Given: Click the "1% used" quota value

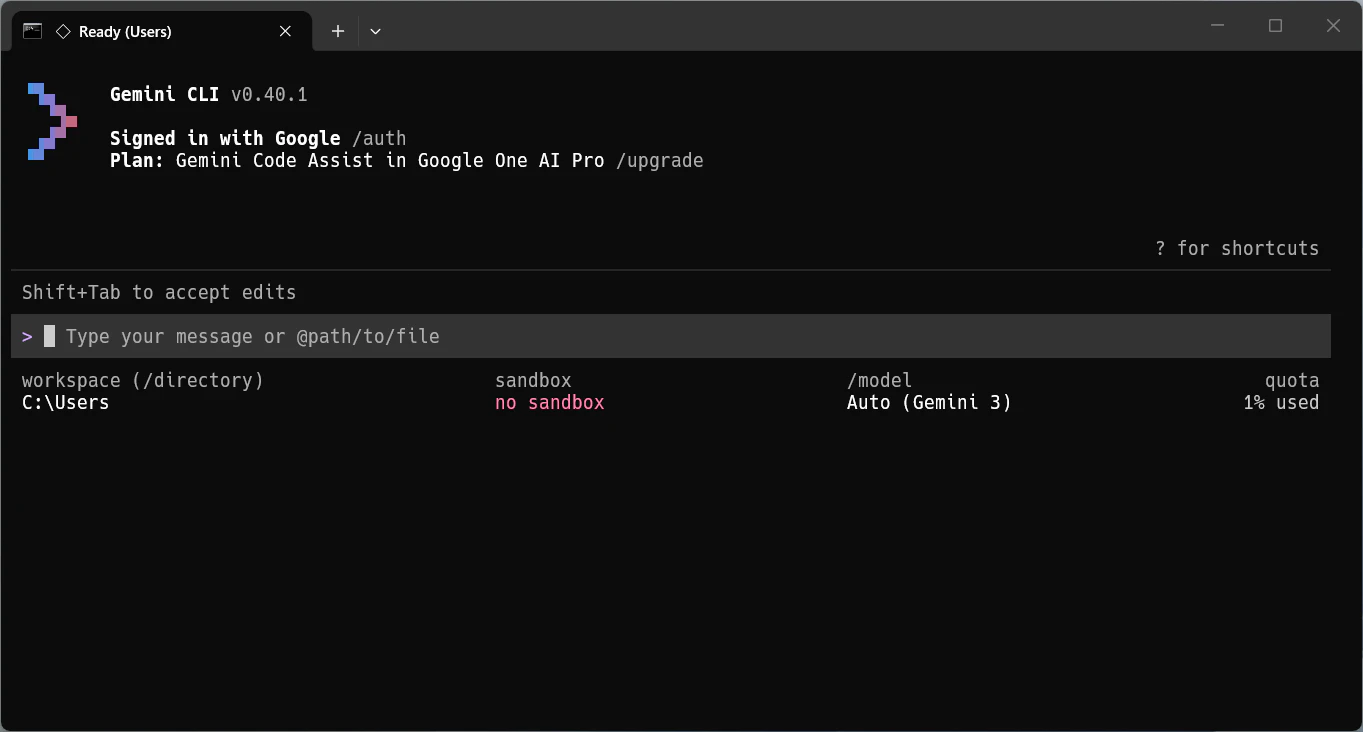Looking at the screenshot, I should point(1281,403).
